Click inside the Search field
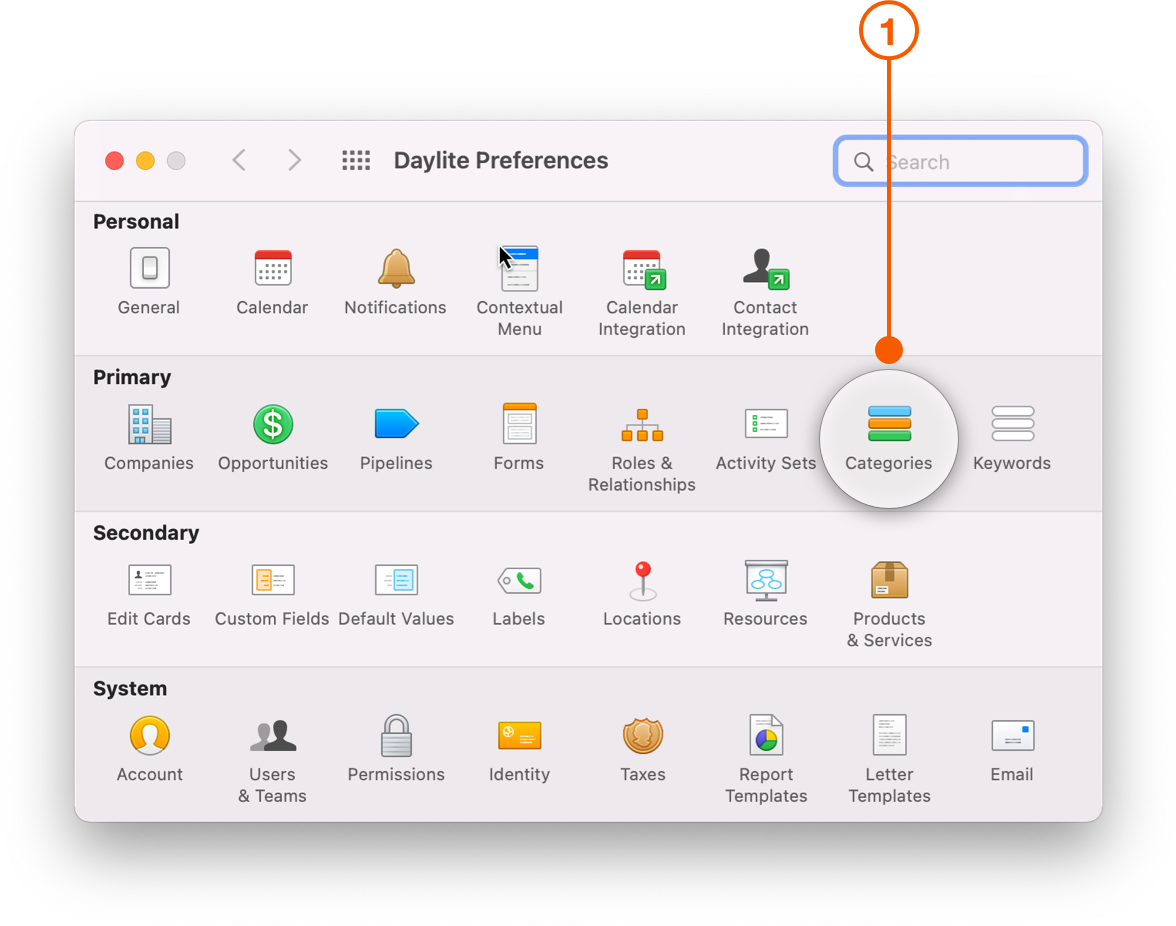Viewport: 1176px width, 926px height. pyautogui.click(x=960, y=160)
